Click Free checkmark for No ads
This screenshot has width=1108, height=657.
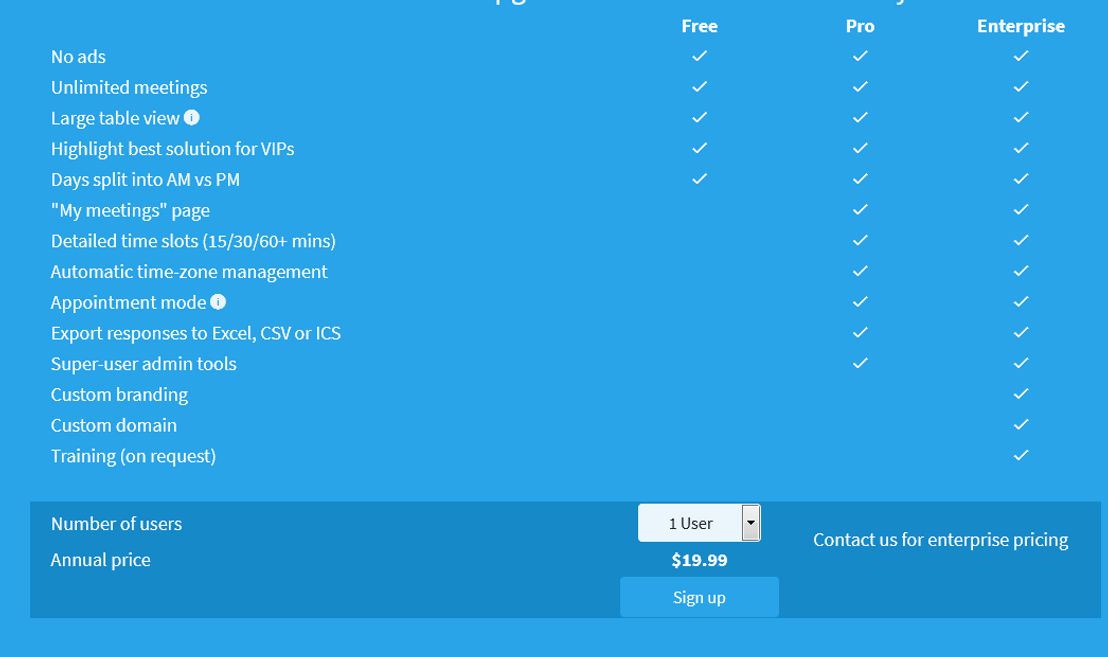pos(700,56)
